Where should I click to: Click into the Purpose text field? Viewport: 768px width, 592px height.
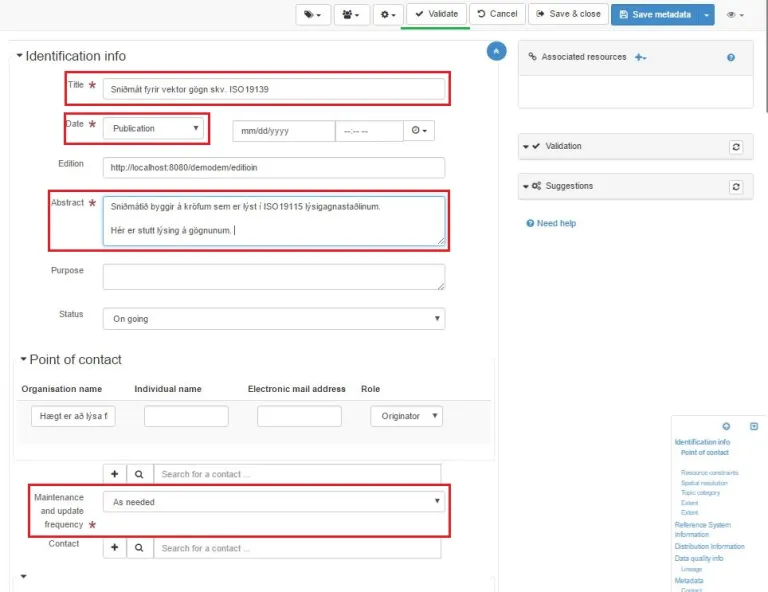(273, 277)
